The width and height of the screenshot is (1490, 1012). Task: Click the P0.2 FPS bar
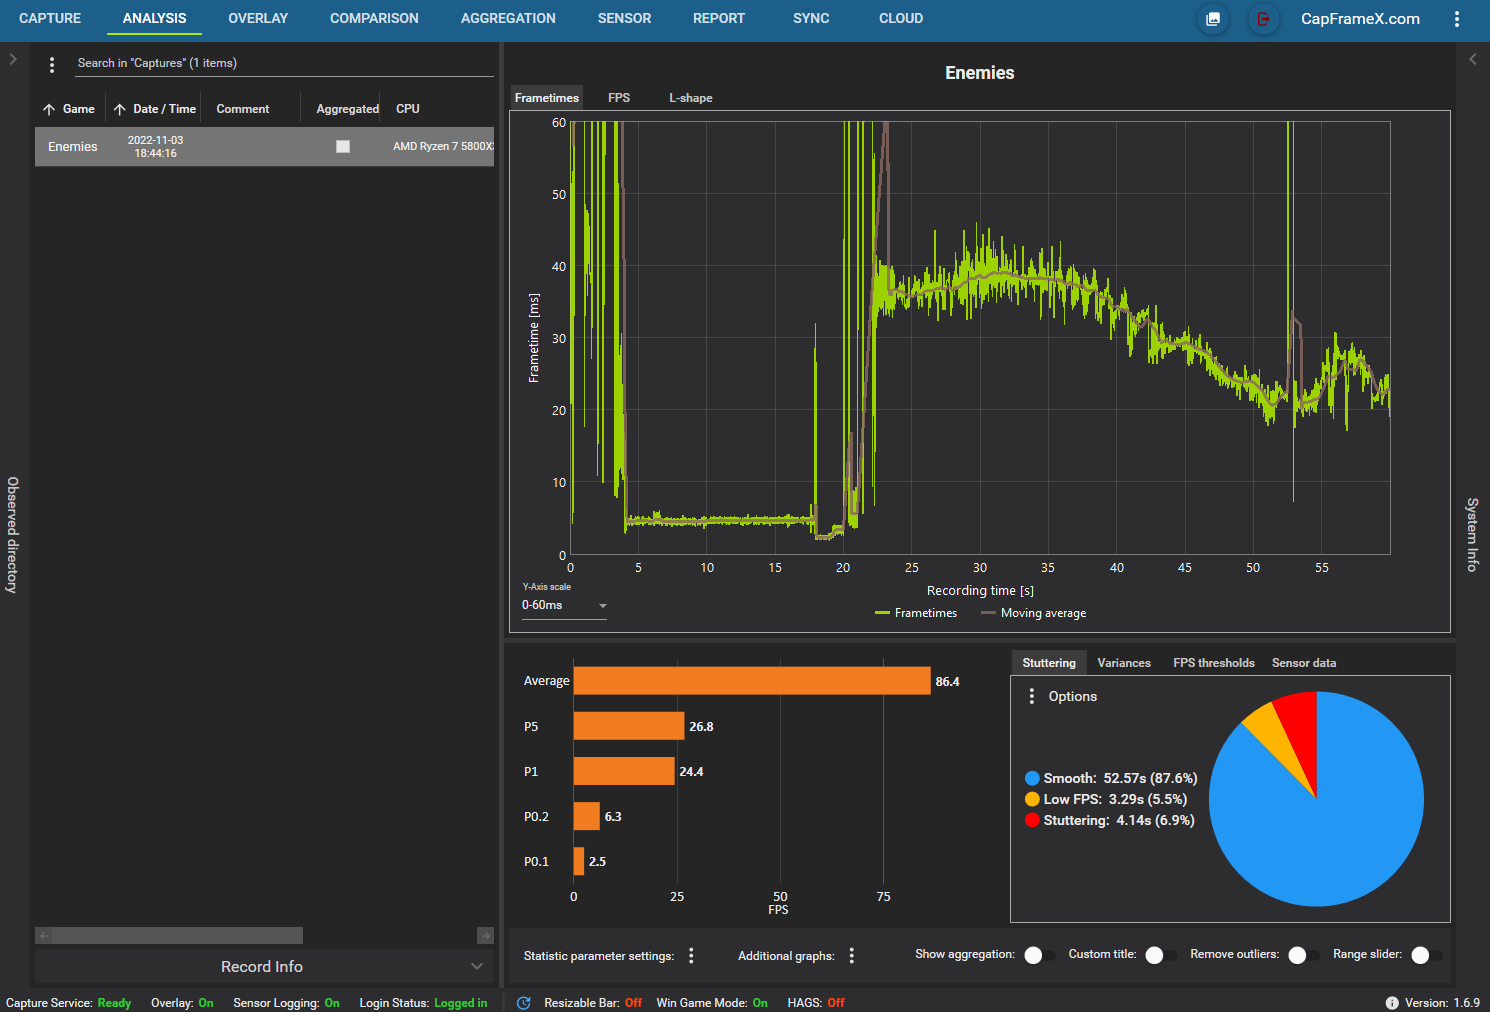point(587,816)
